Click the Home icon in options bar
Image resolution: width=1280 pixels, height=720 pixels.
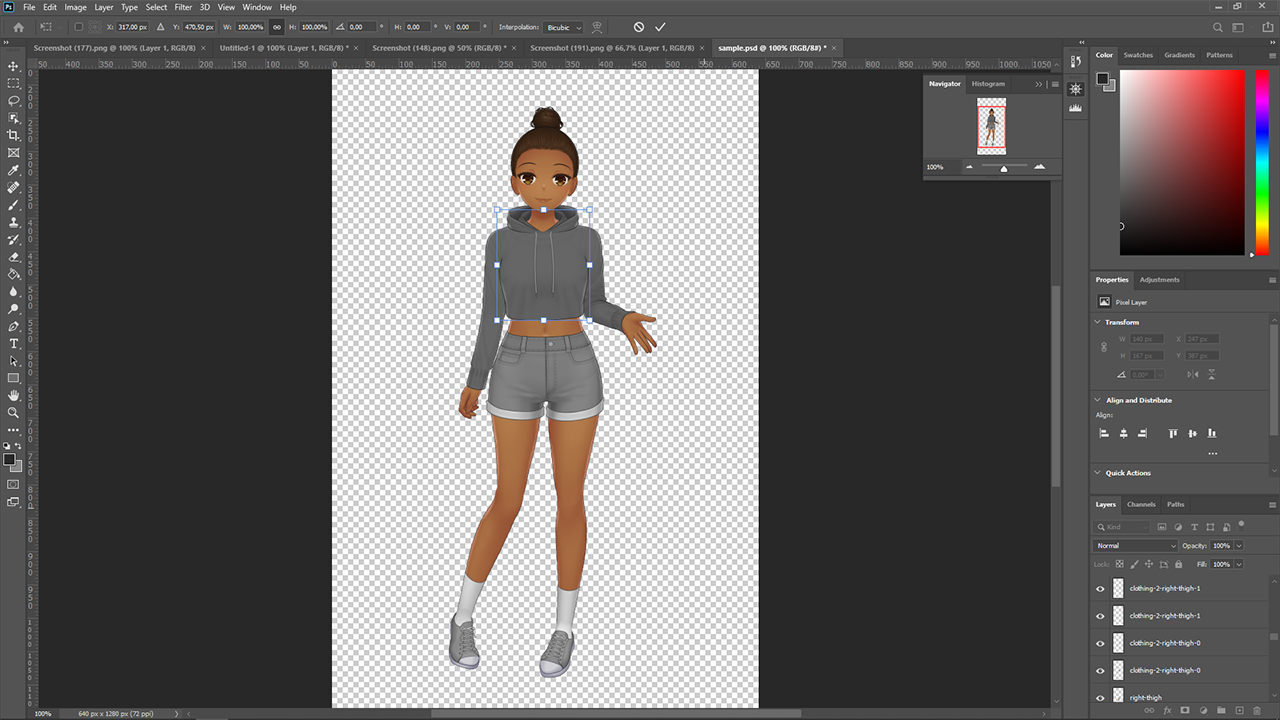click(18, 27)
